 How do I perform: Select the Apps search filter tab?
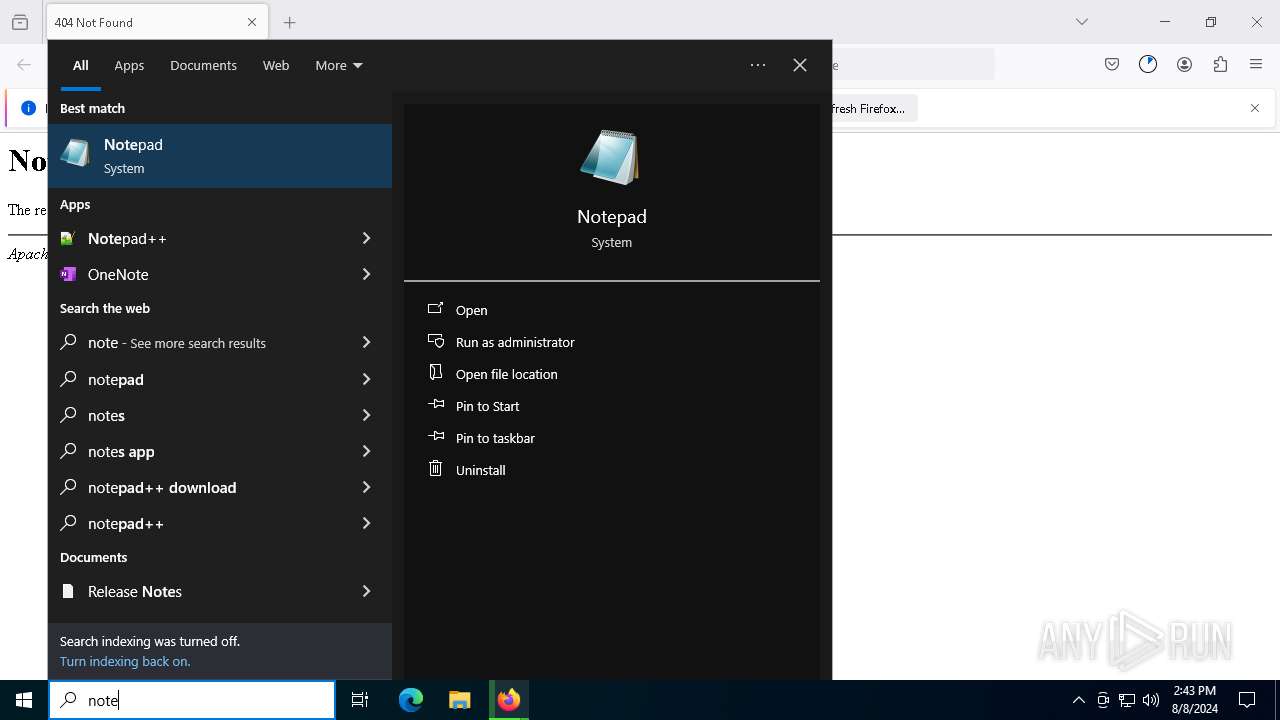click(x=129, y=65)
